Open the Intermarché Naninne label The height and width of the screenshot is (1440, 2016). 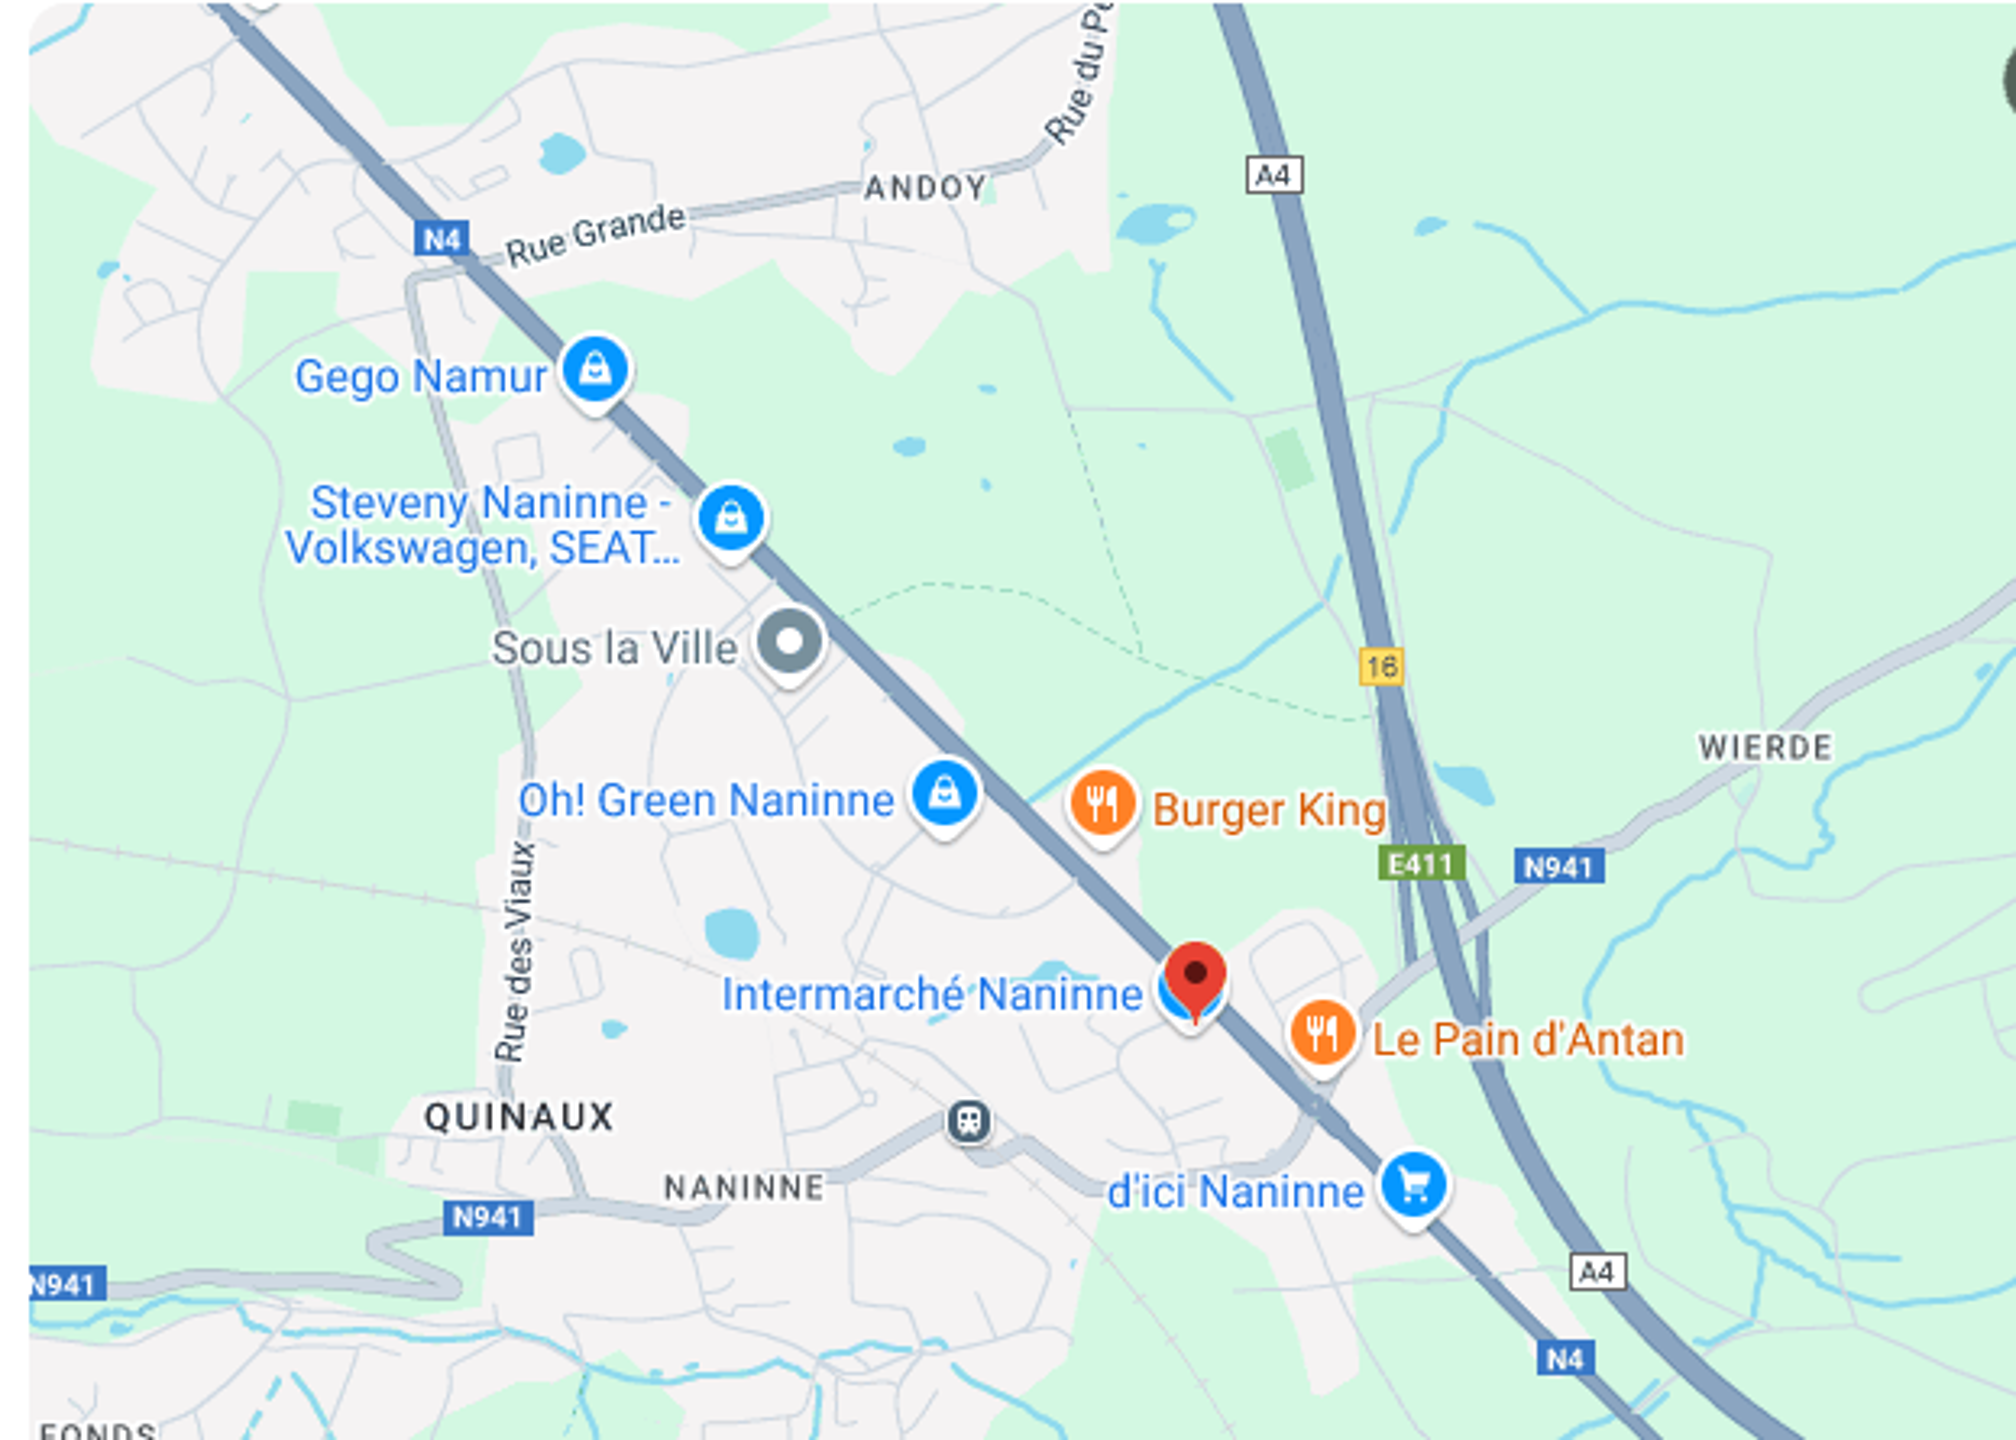[932, 994]
